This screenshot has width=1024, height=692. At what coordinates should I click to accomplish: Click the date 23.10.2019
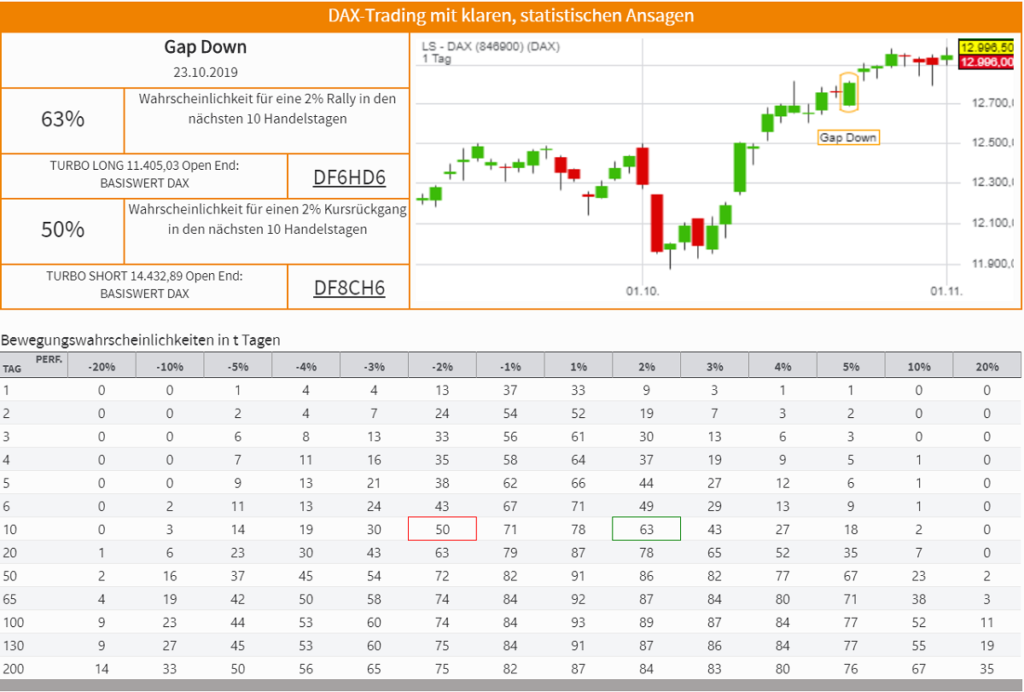click(205, 72)
